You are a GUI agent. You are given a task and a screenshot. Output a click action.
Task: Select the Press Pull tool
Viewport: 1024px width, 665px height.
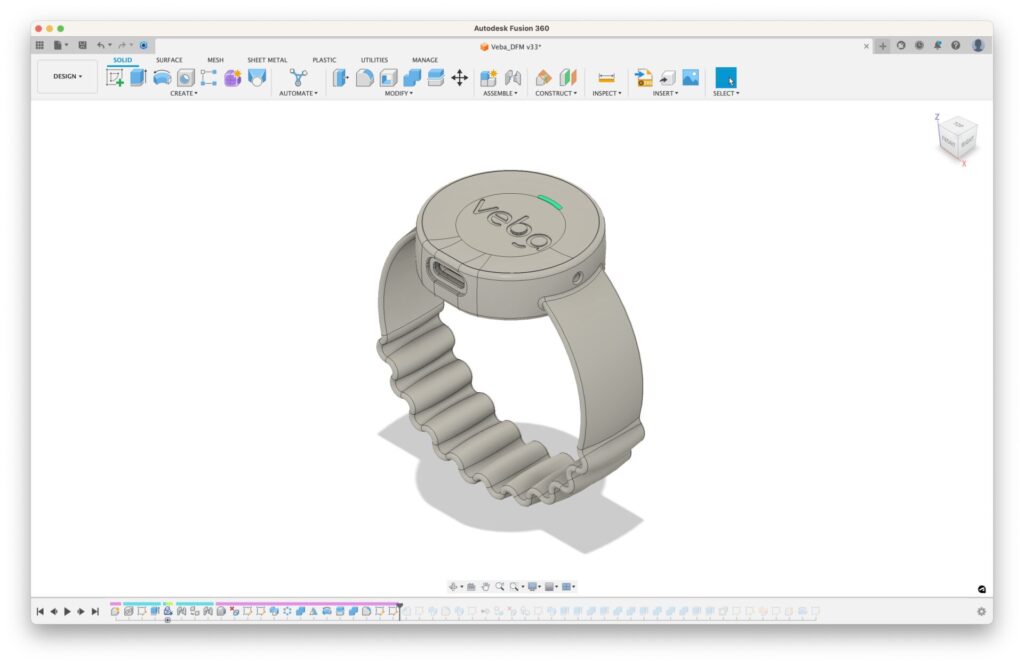pyautogui.click(x=340, y=78)
